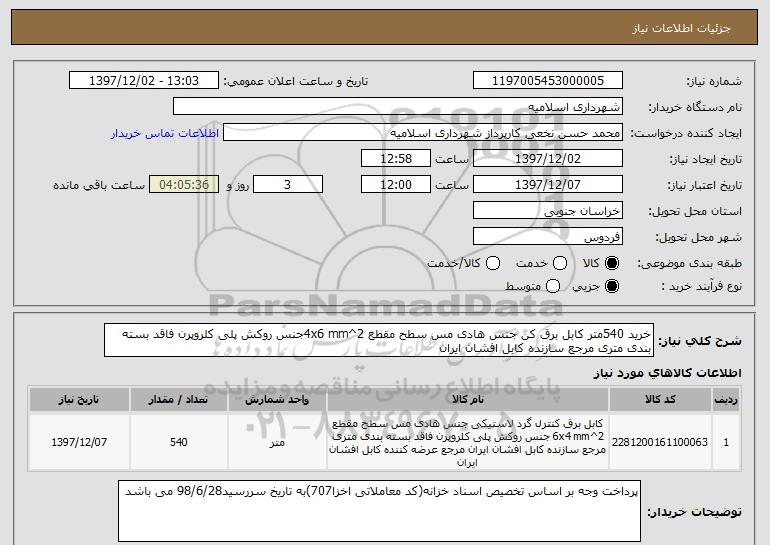This screenshot has width=770, height=545.
Task: Click the نام کالا column header
Action: click(x=468, y=400)
